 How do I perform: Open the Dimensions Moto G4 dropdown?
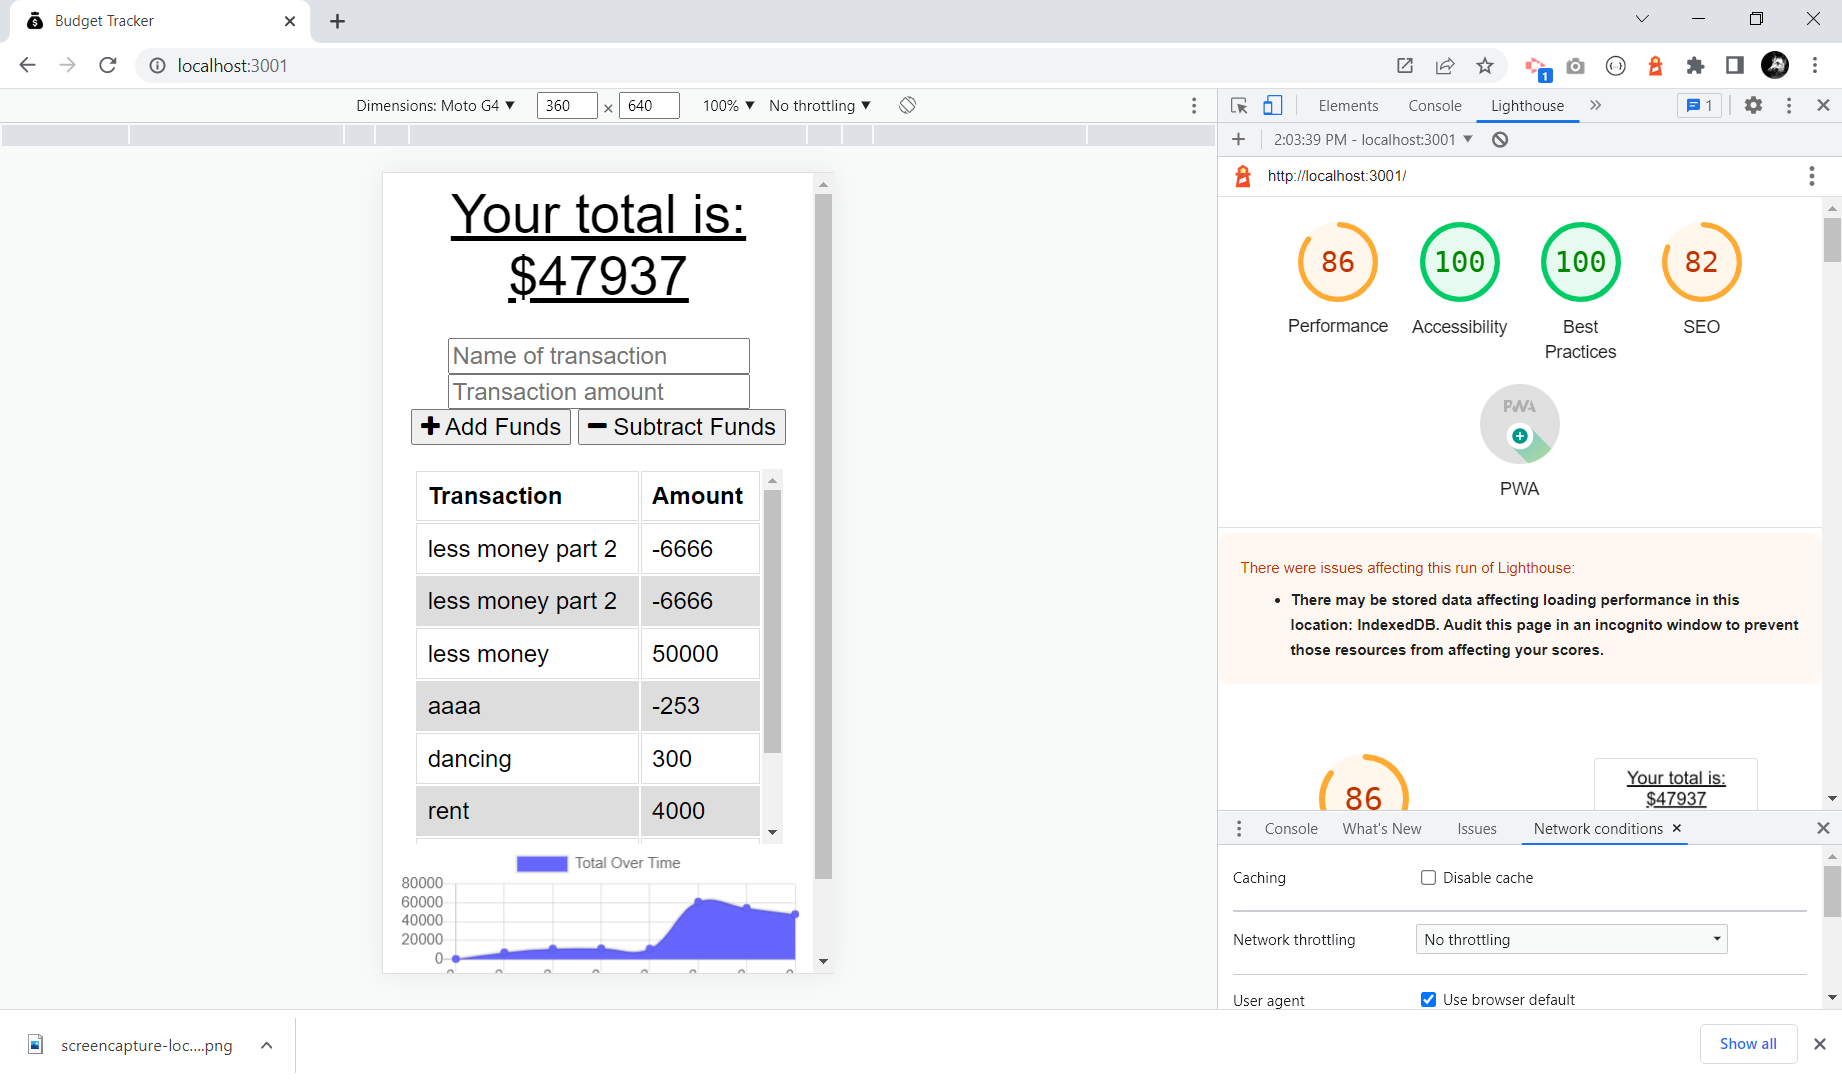(x=435, y=105)
